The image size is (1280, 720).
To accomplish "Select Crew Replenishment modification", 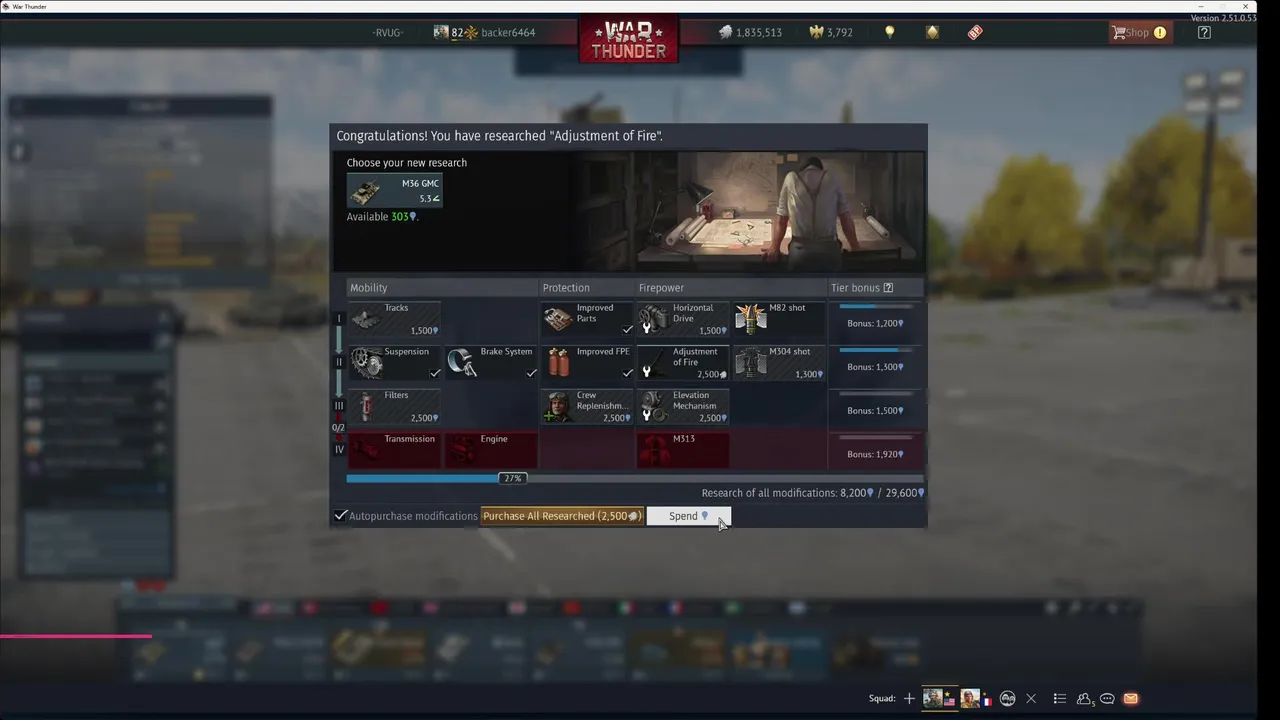I will tap(588, 407).
